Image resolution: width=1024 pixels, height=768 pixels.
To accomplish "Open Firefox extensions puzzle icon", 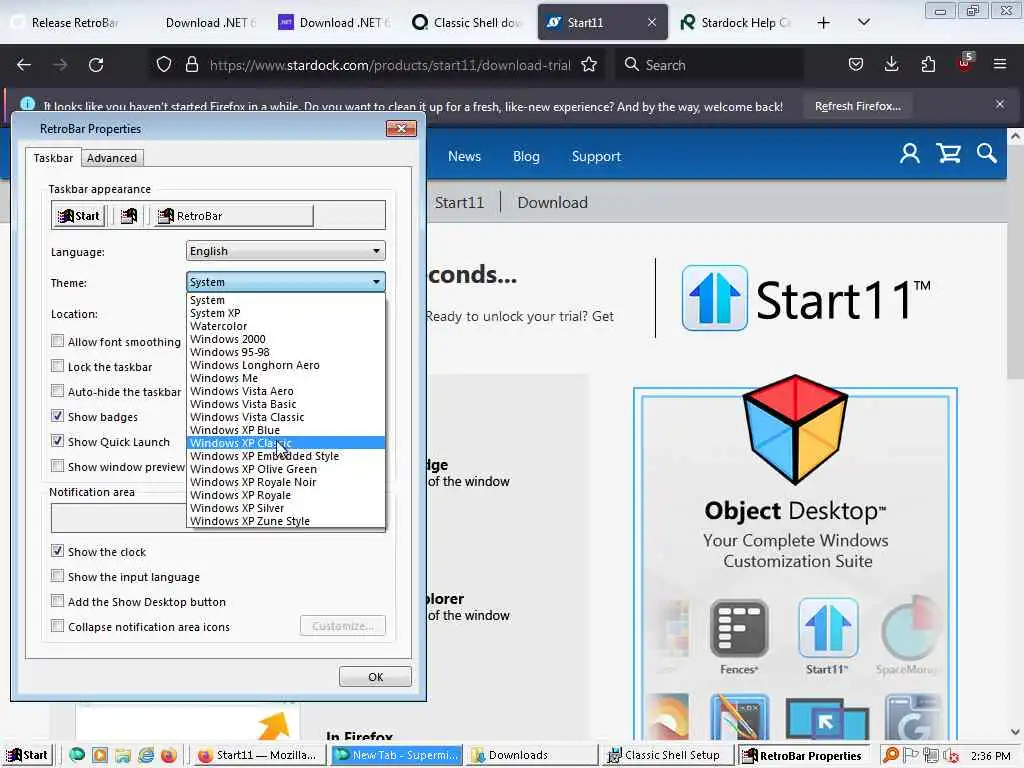I will click(x=928, y=65).
